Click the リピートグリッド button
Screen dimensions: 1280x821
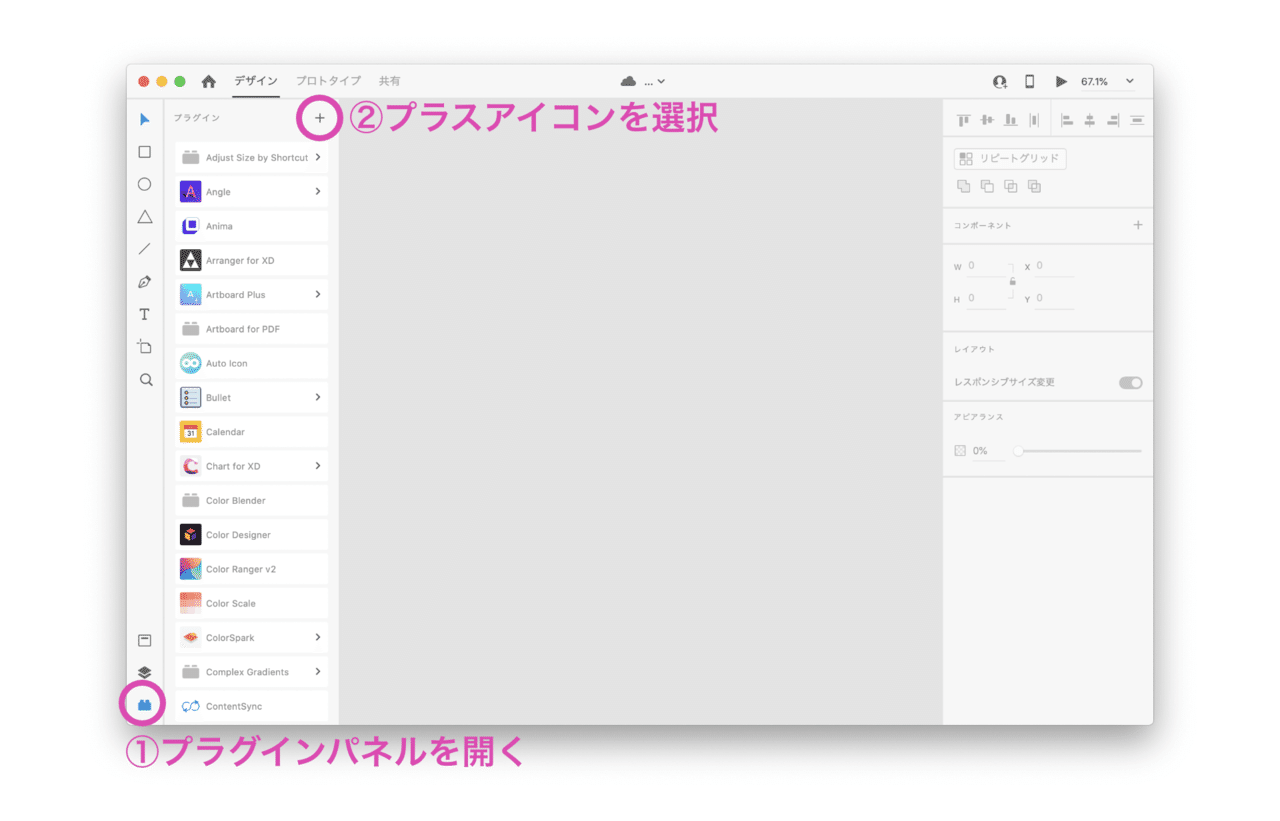click(x=1010, y=158)
